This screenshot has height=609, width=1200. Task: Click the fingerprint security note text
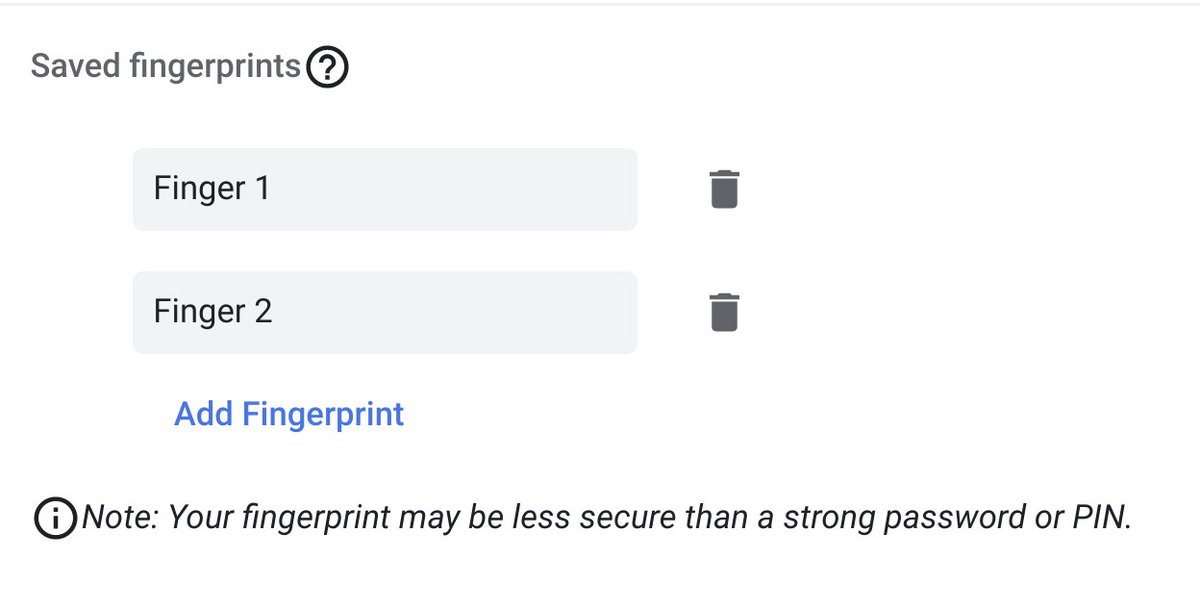coord(606,518)
